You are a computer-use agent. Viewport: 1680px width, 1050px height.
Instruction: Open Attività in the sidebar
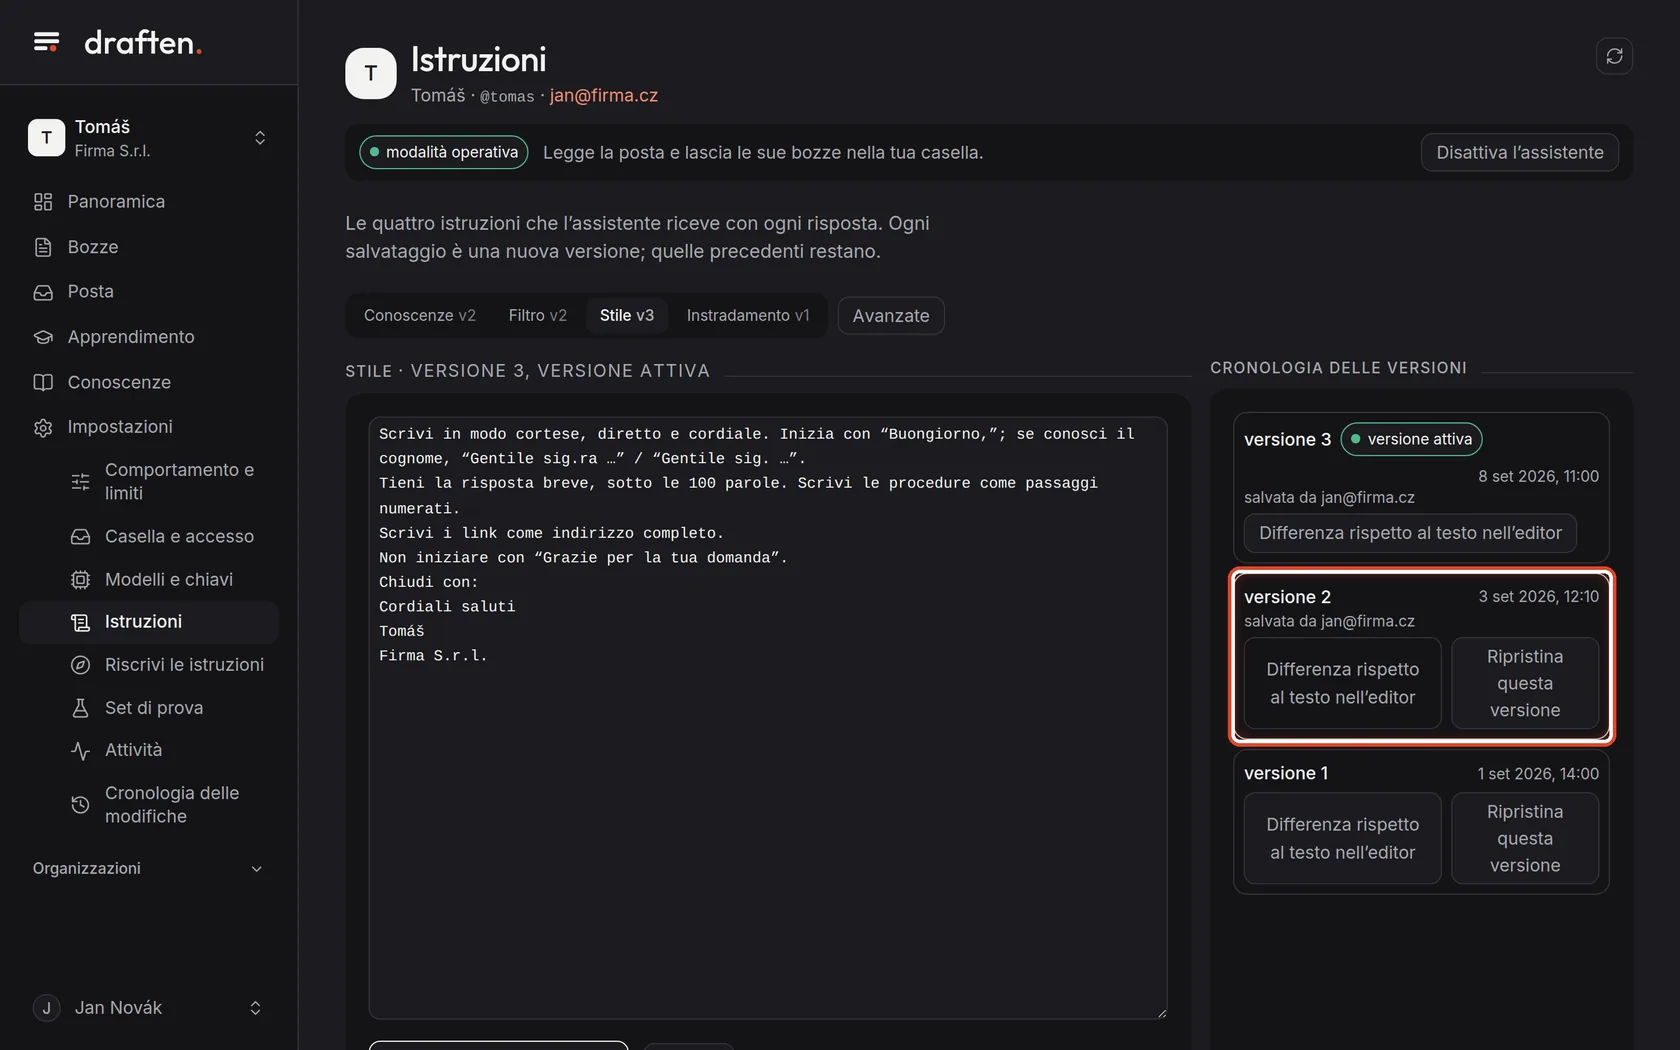(148, 750)
